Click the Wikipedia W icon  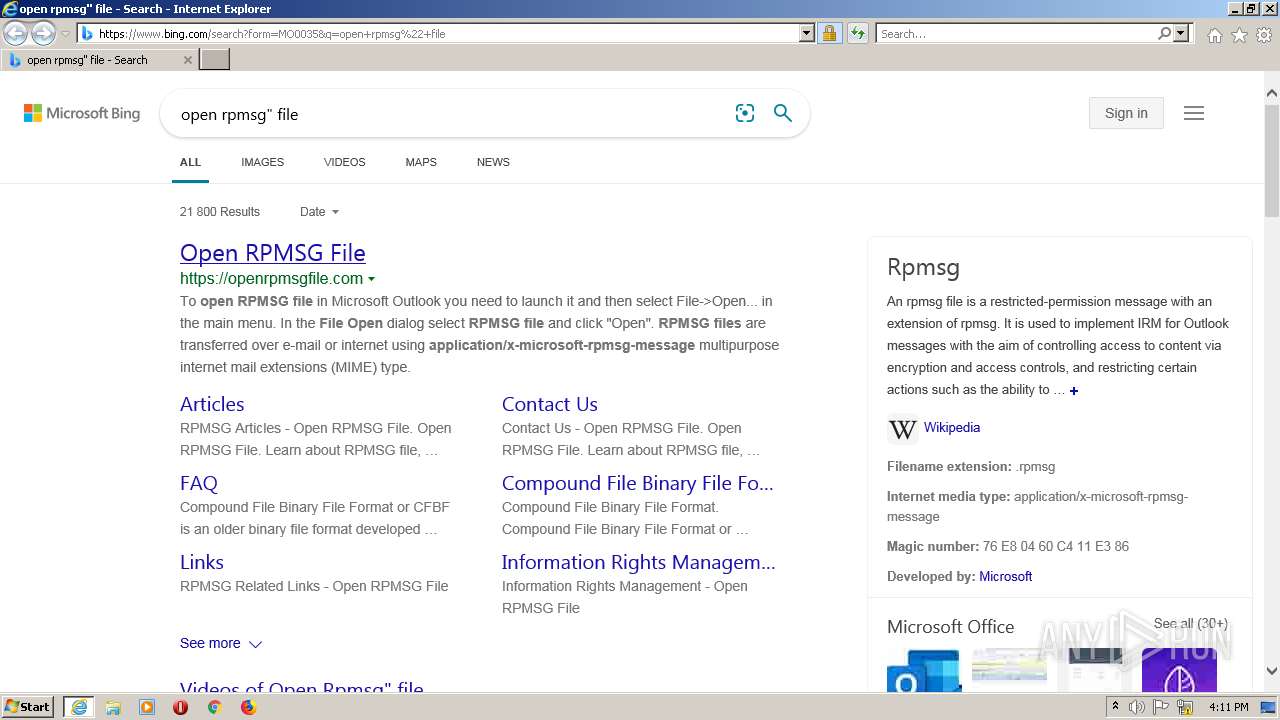click(x=902, y=429)
